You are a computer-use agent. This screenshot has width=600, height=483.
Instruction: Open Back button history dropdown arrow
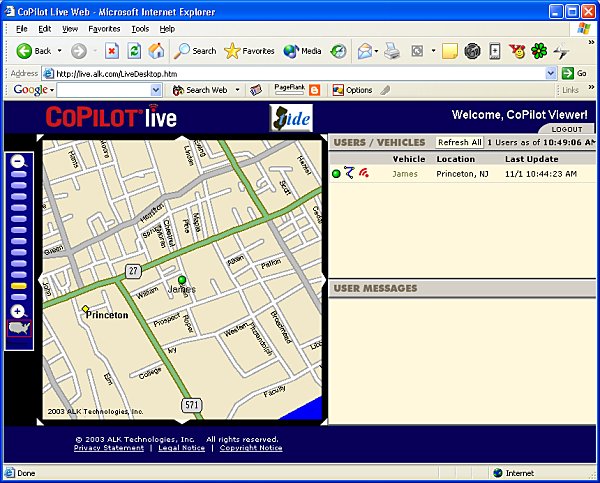pyautogui.click(x=59, y=51)
